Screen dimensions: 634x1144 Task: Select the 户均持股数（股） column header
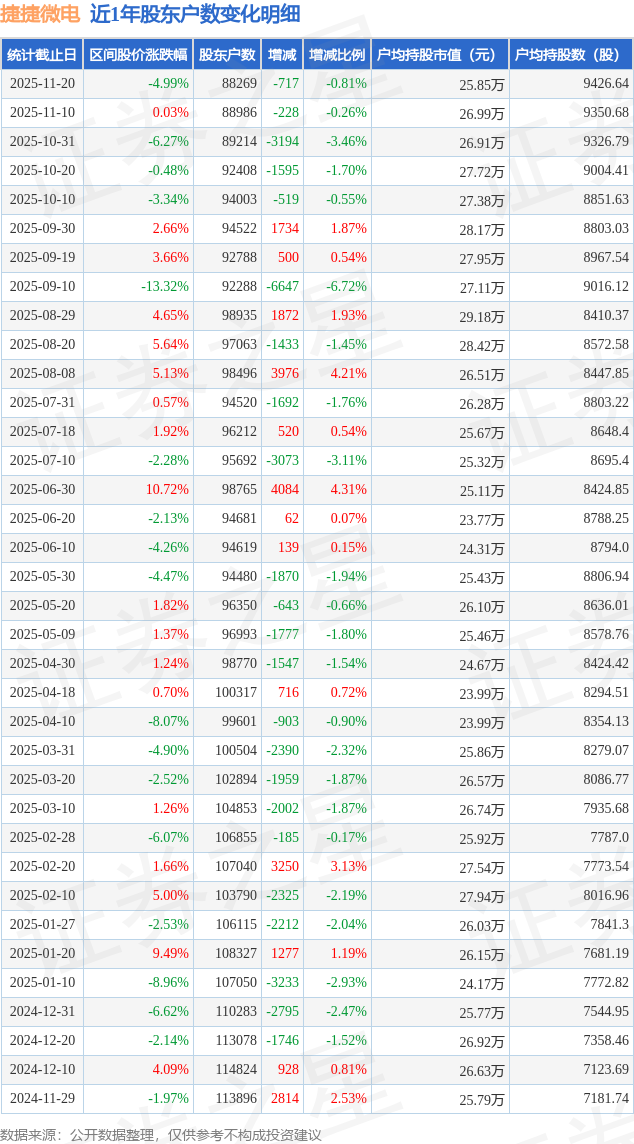tap(570, 55)
